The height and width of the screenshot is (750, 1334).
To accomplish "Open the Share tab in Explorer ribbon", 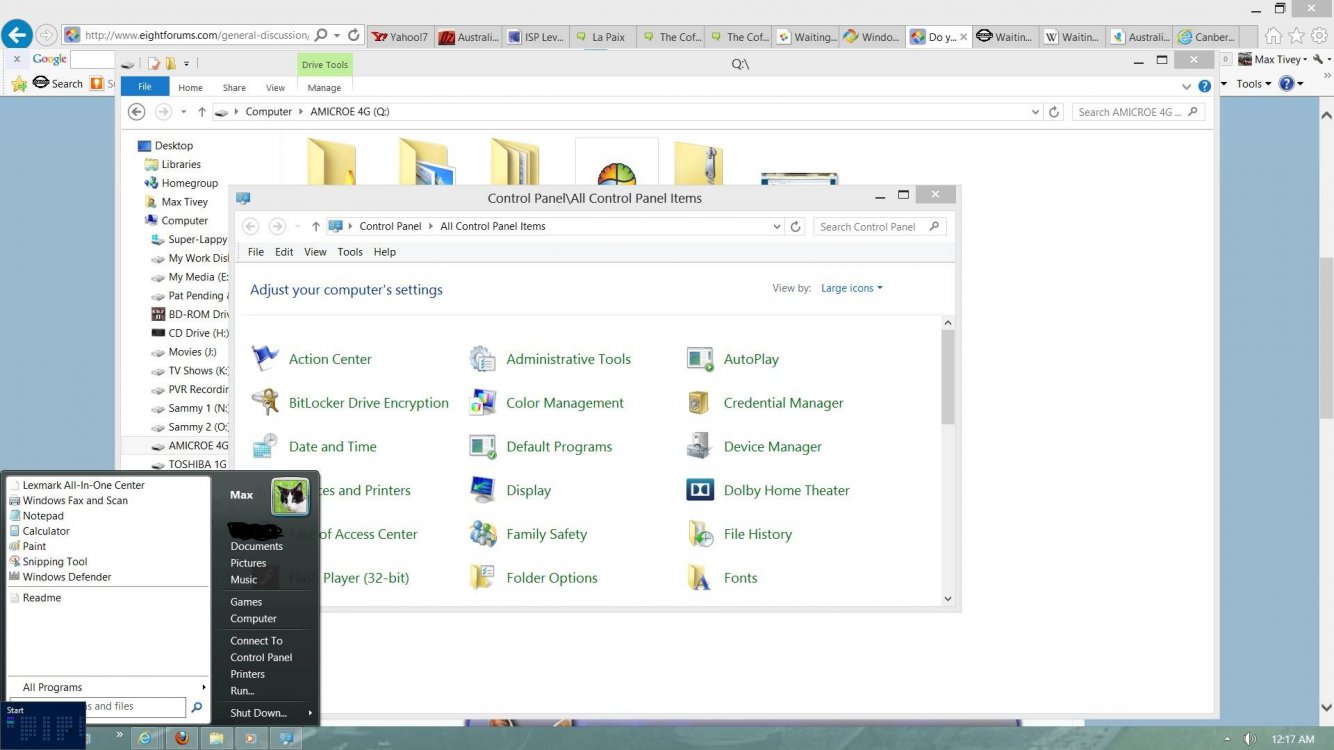I will click(234, 88).
